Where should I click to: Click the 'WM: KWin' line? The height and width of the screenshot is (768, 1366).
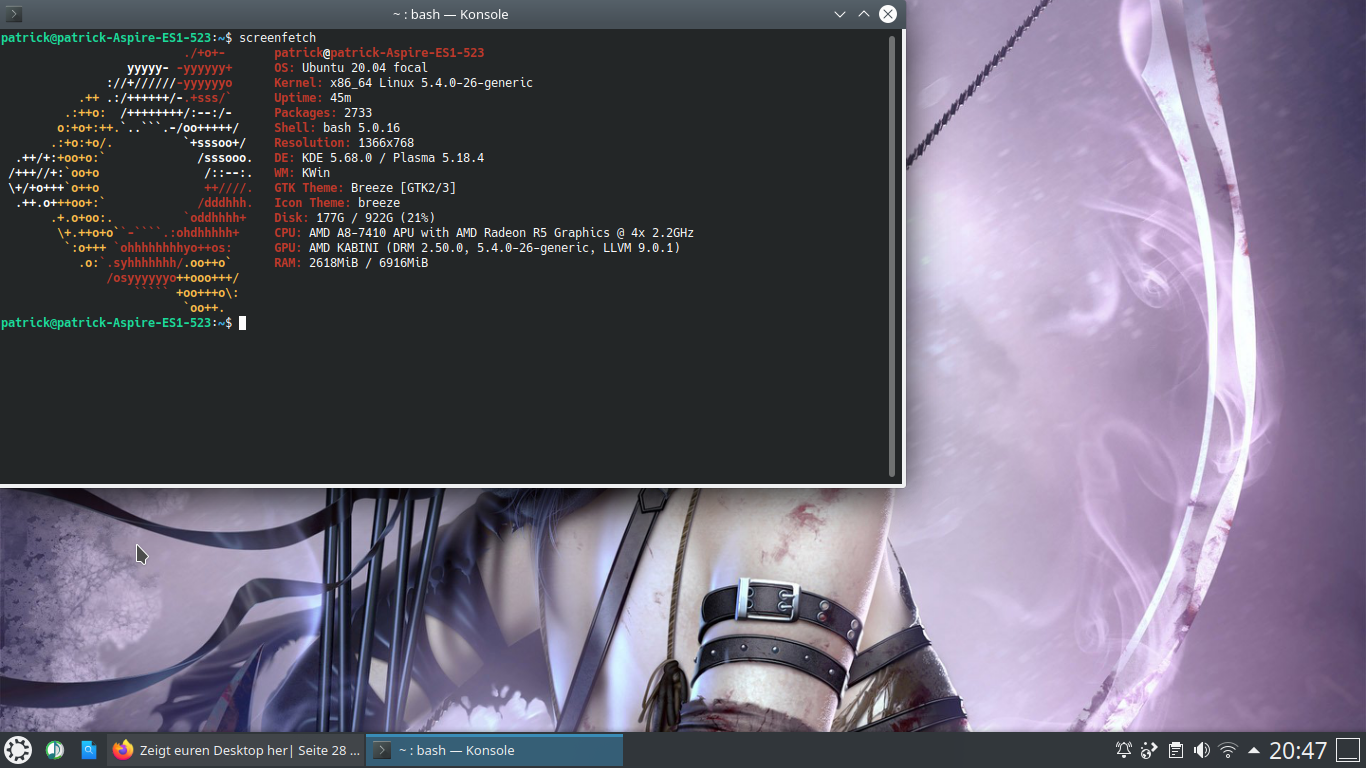(302, 173)
